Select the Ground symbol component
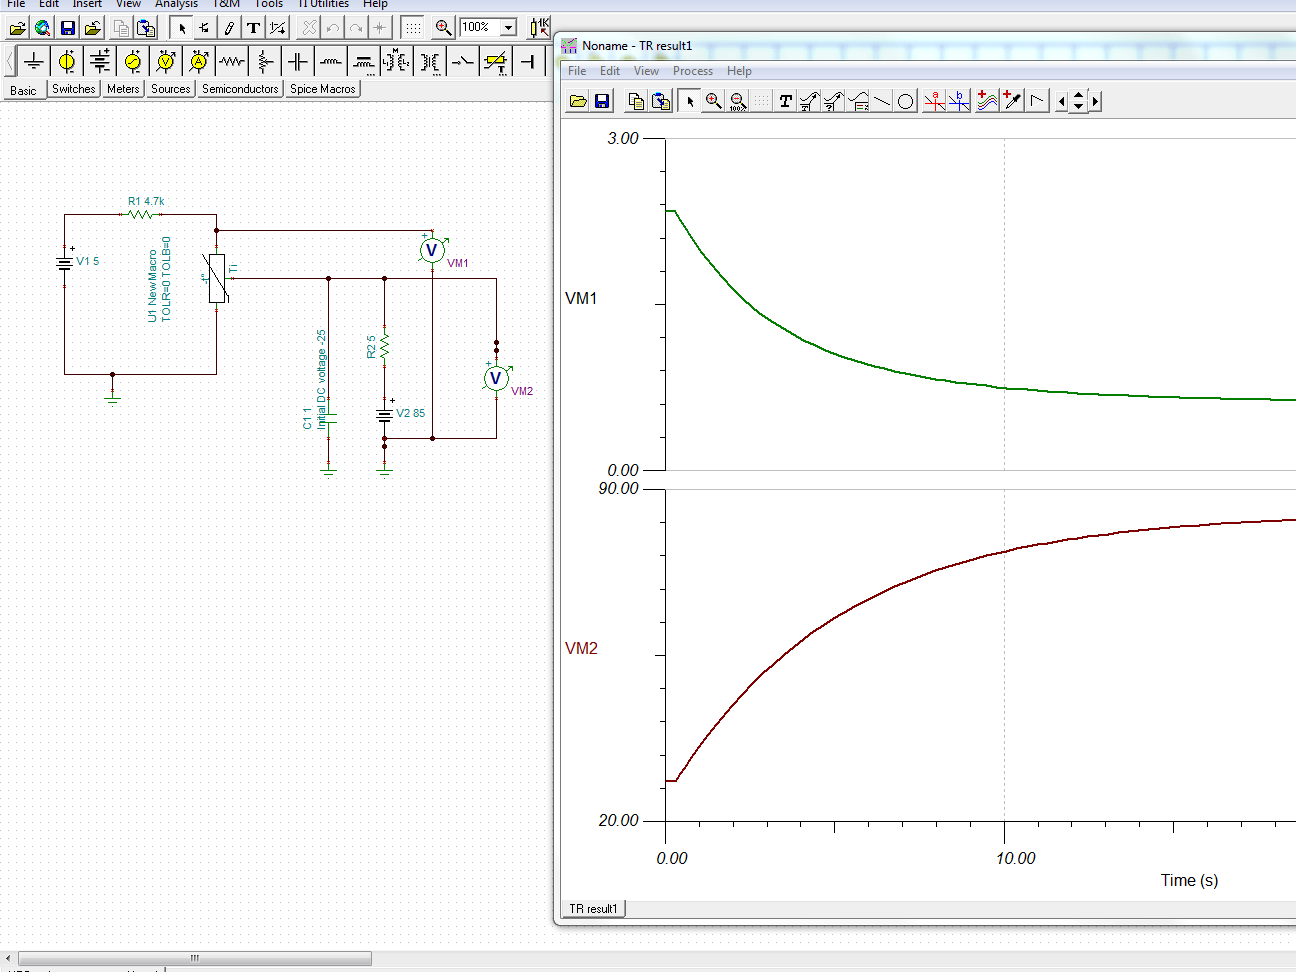Image resolution: width=1296 pixels, height=972 pixels. pos(33,61)
